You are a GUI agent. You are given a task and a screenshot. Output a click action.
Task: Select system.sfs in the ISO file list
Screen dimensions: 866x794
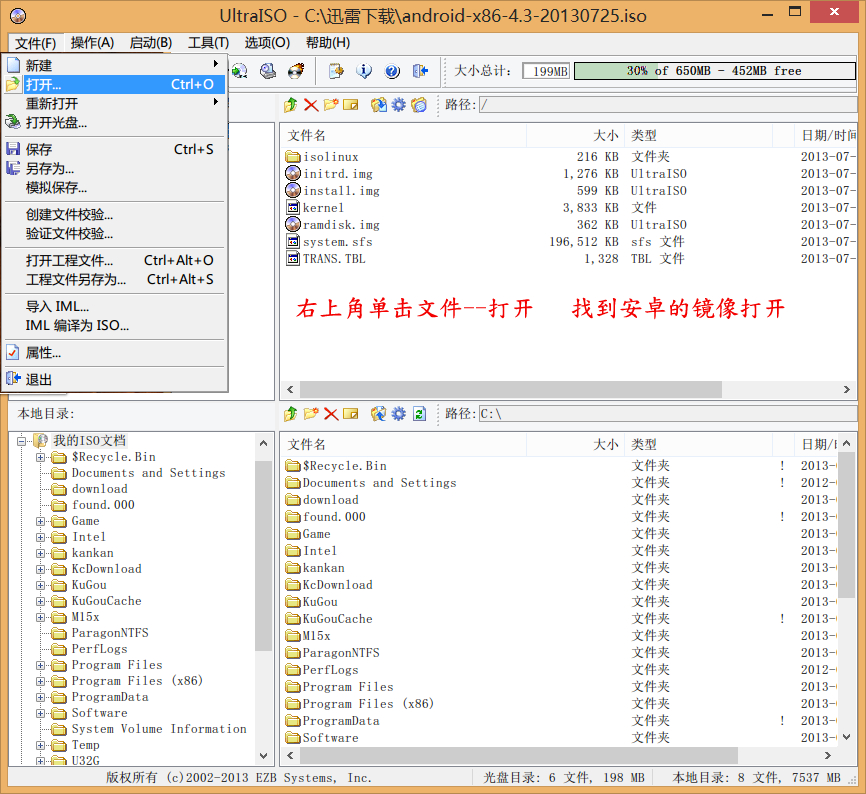[x=337, y=242]
